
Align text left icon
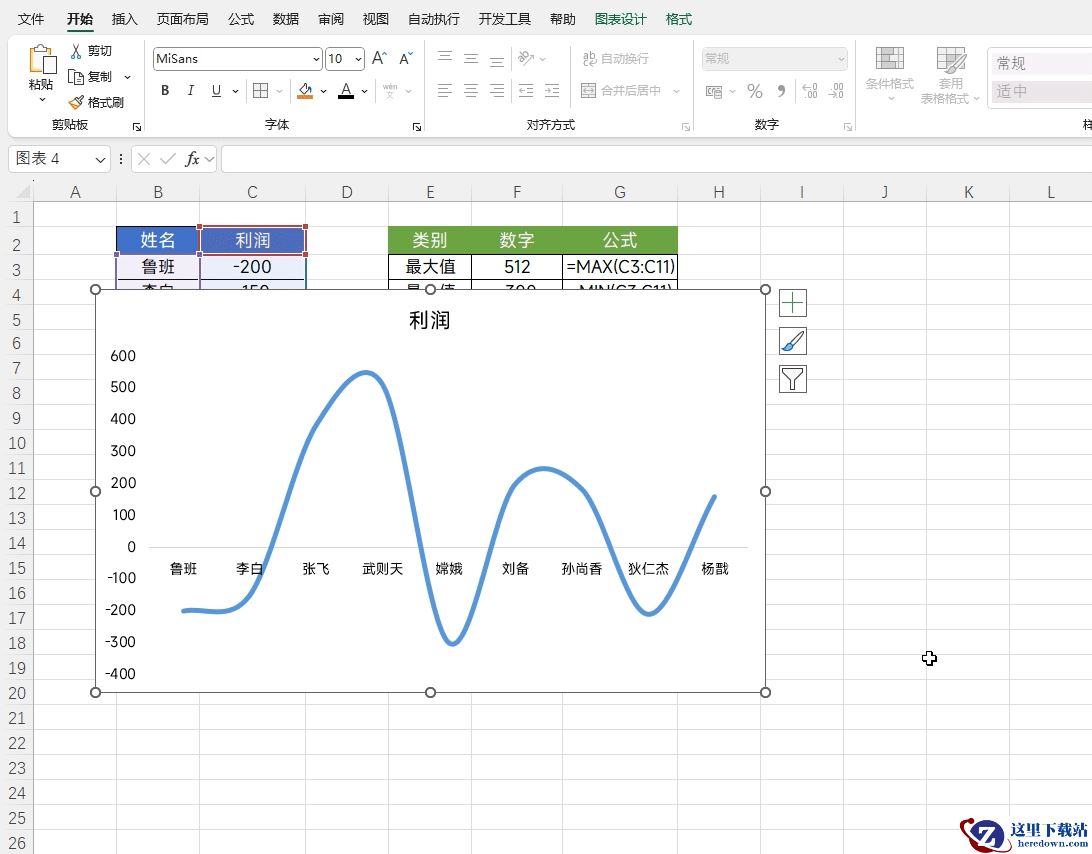pyautogui.click(x=445, y=91)
